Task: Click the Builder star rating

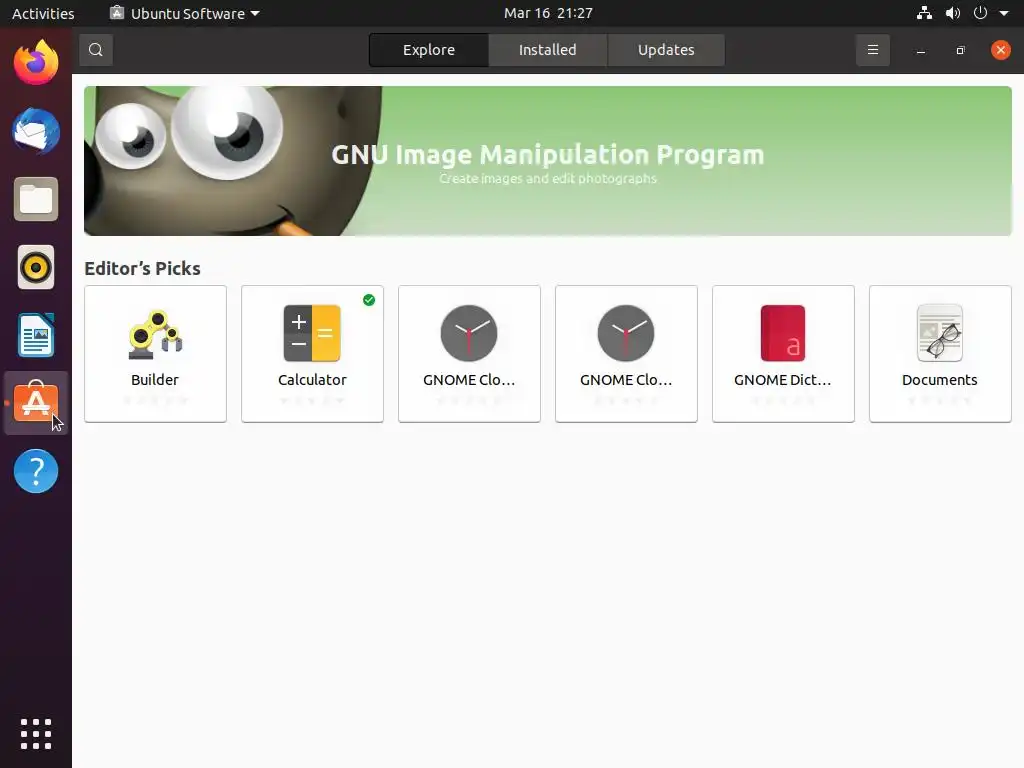Action: pyautogui.click(x=155, y=400)
